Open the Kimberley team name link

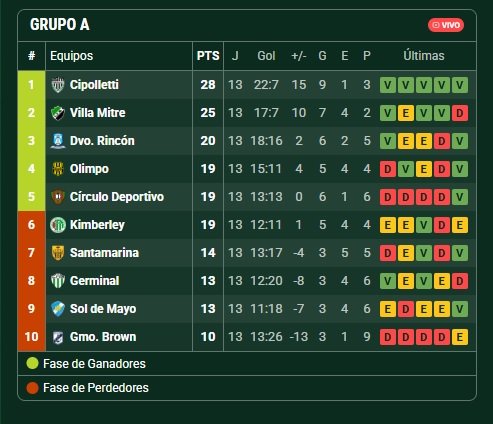tap(97, 225)
